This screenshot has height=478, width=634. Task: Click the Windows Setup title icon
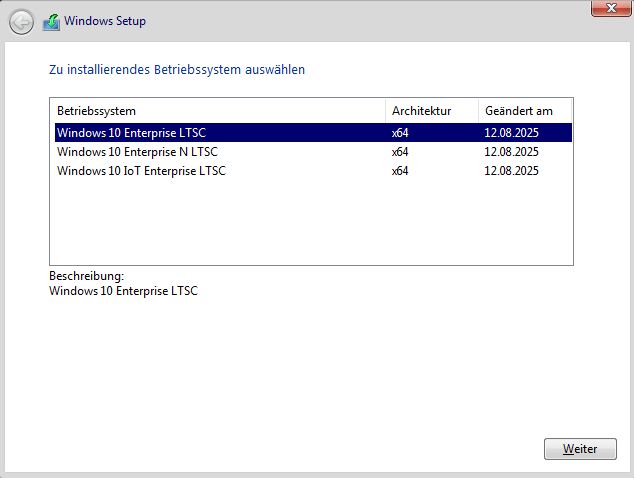(51, 22)
